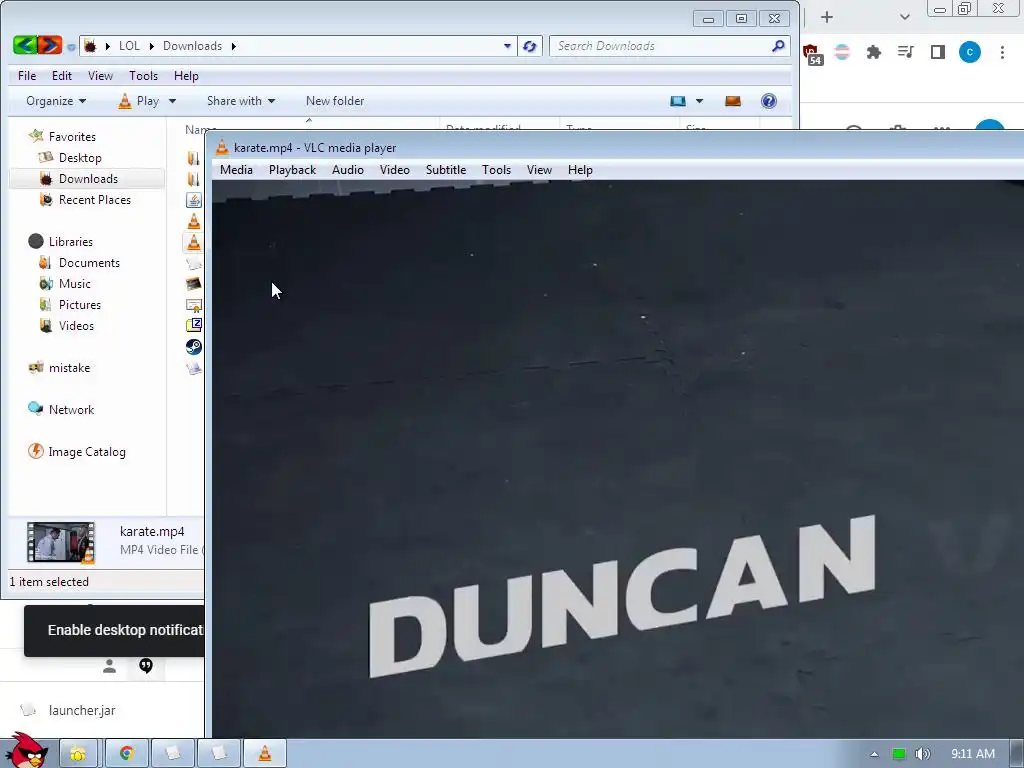Image resolution: width=1024 pixels, height=768 pixels.
Task: Click LOL in the address breadcrumb
Action: coord(129,46)
